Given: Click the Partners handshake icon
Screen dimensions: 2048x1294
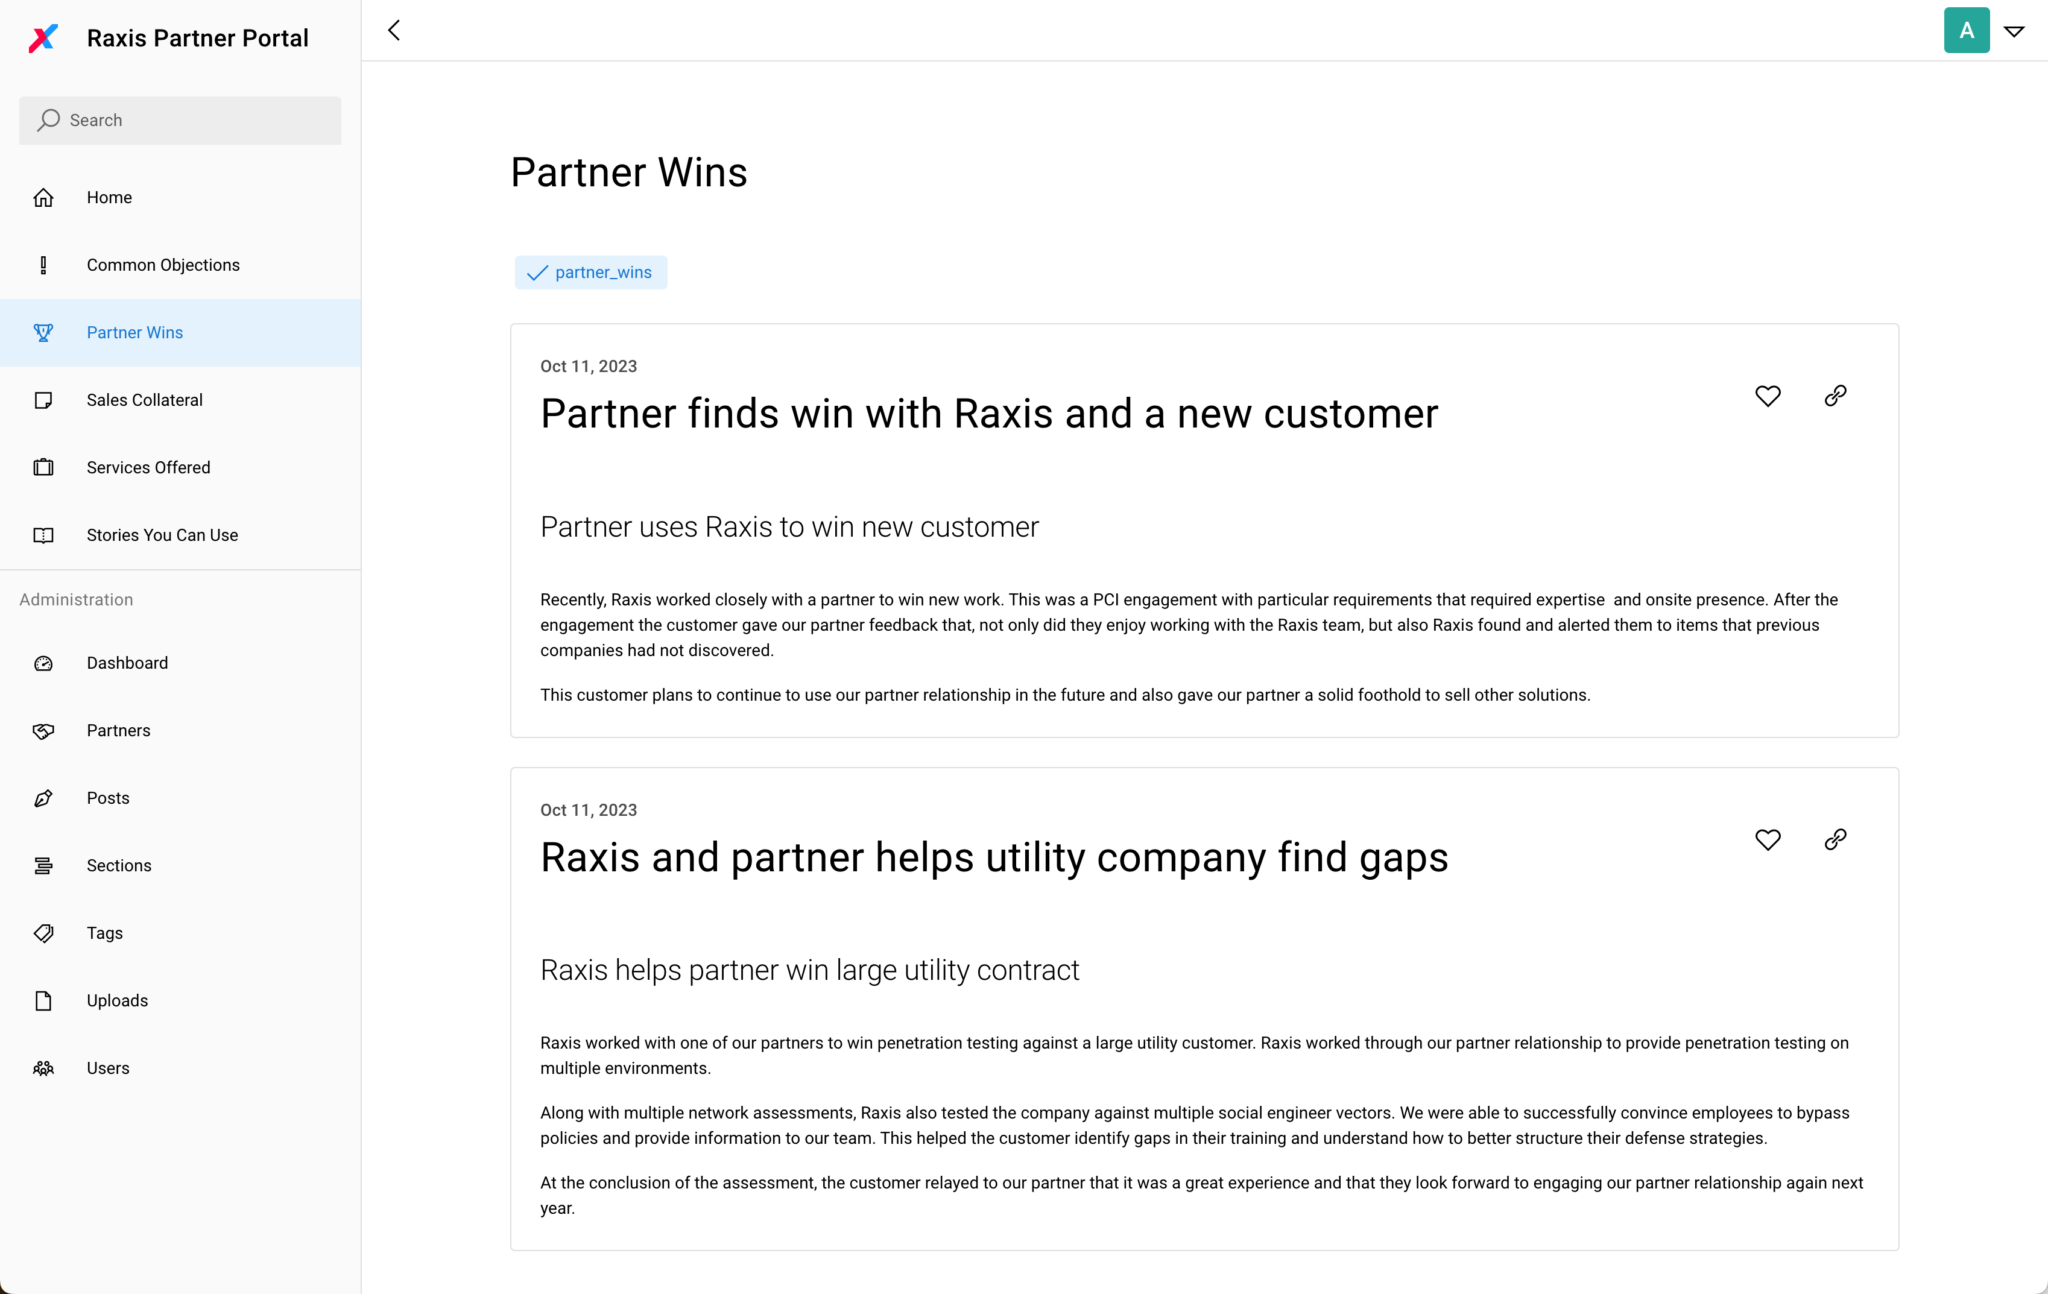Looking at the screenshot, I should point(43,731).
